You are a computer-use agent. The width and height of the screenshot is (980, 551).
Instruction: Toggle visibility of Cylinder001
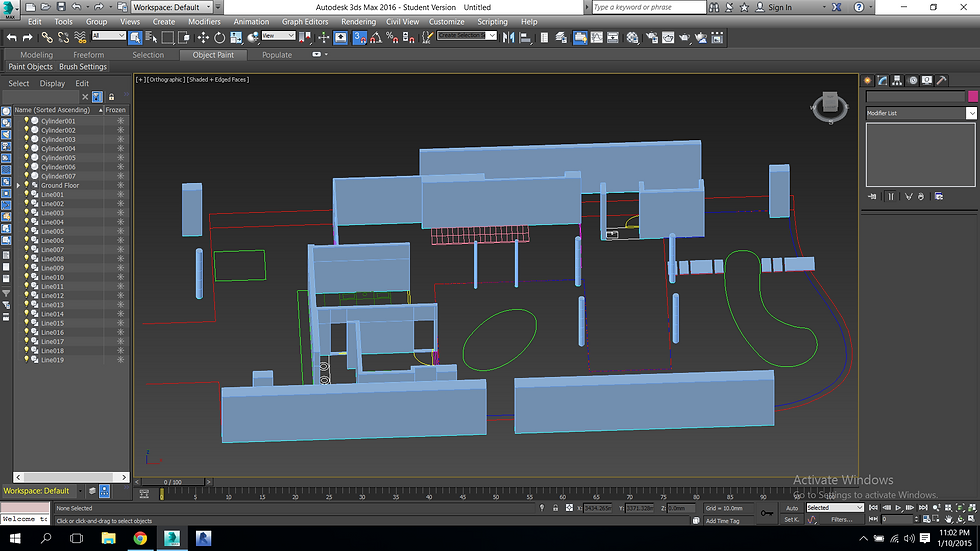(x=26, y=121)
